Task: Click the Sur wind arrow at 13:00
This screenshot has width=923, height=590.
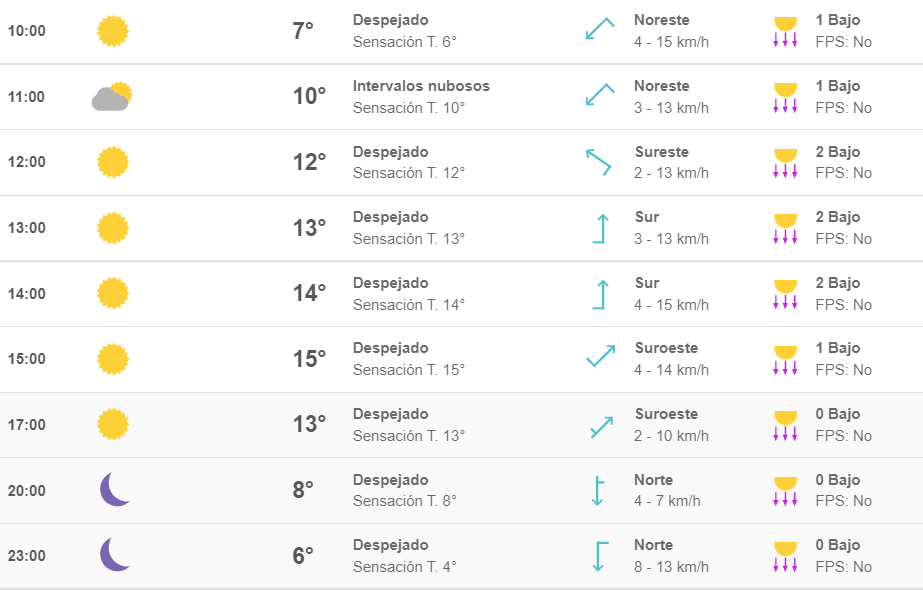Action: tap(600, 228)
